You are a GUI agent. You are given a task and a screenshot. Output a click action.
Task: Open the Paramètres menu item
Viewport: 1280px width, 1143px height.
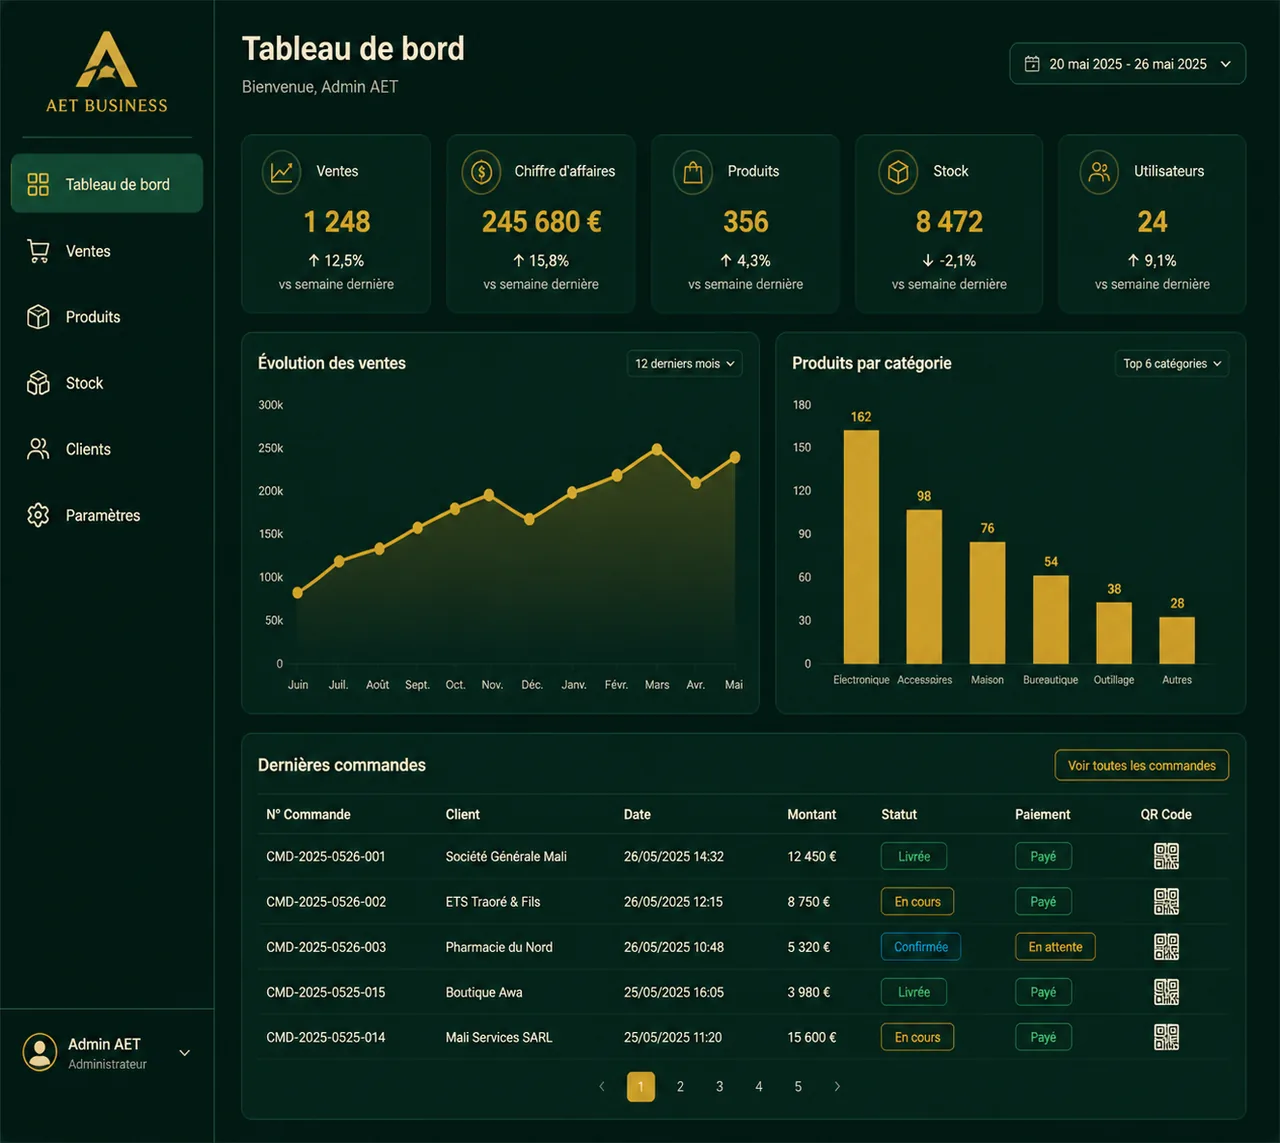(x=107, y=515)
